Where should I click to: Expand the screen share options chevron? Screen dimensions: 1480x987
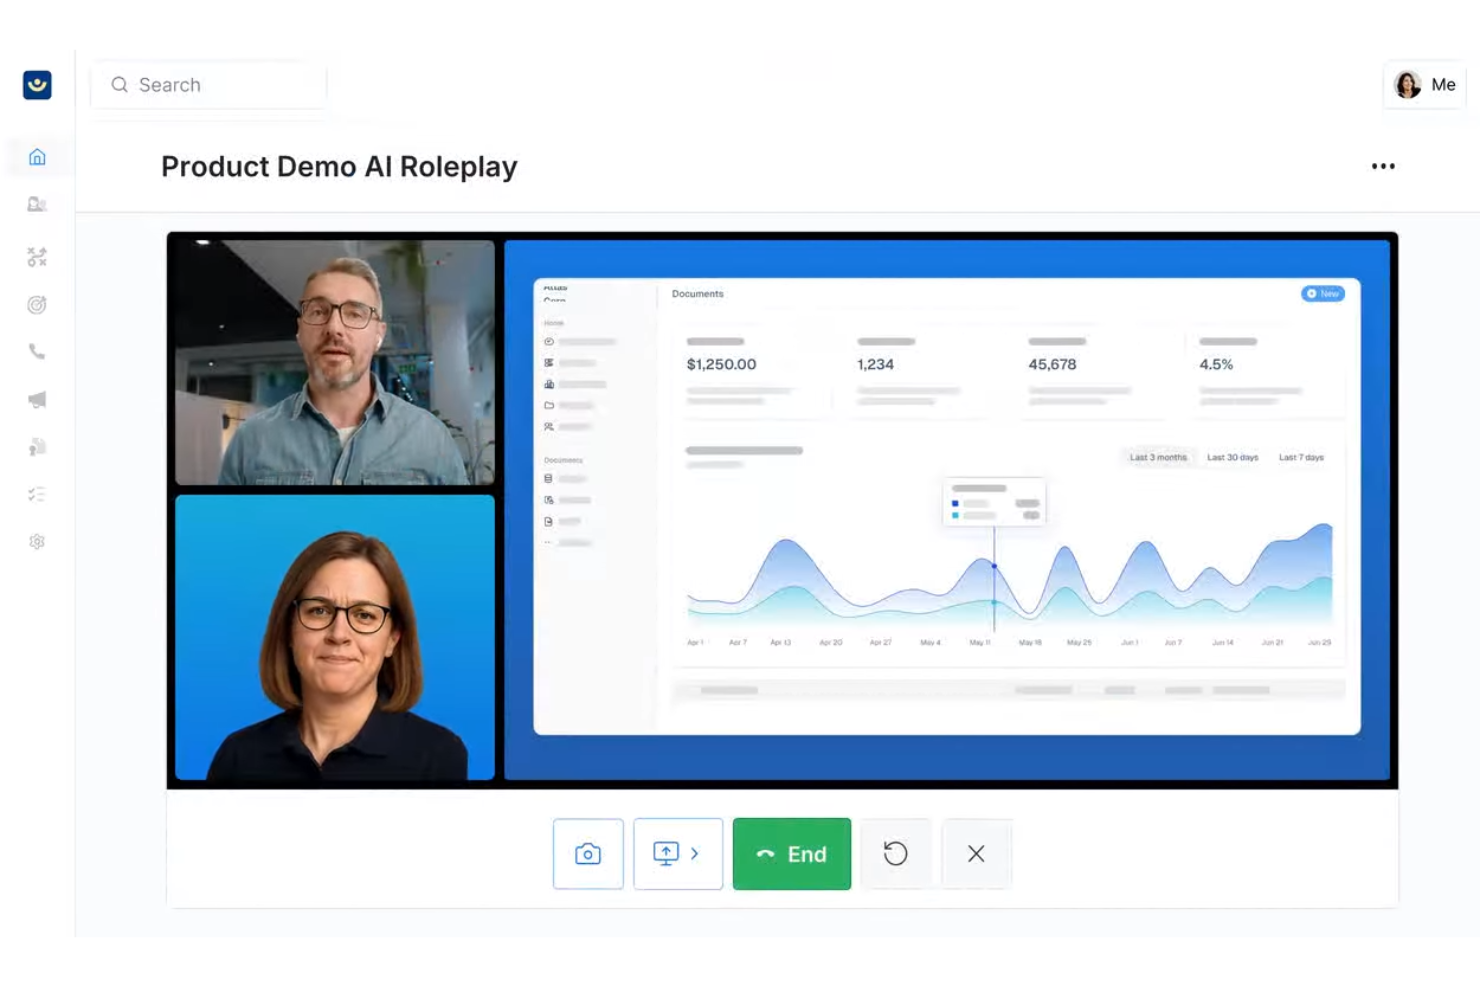(694, 853)
